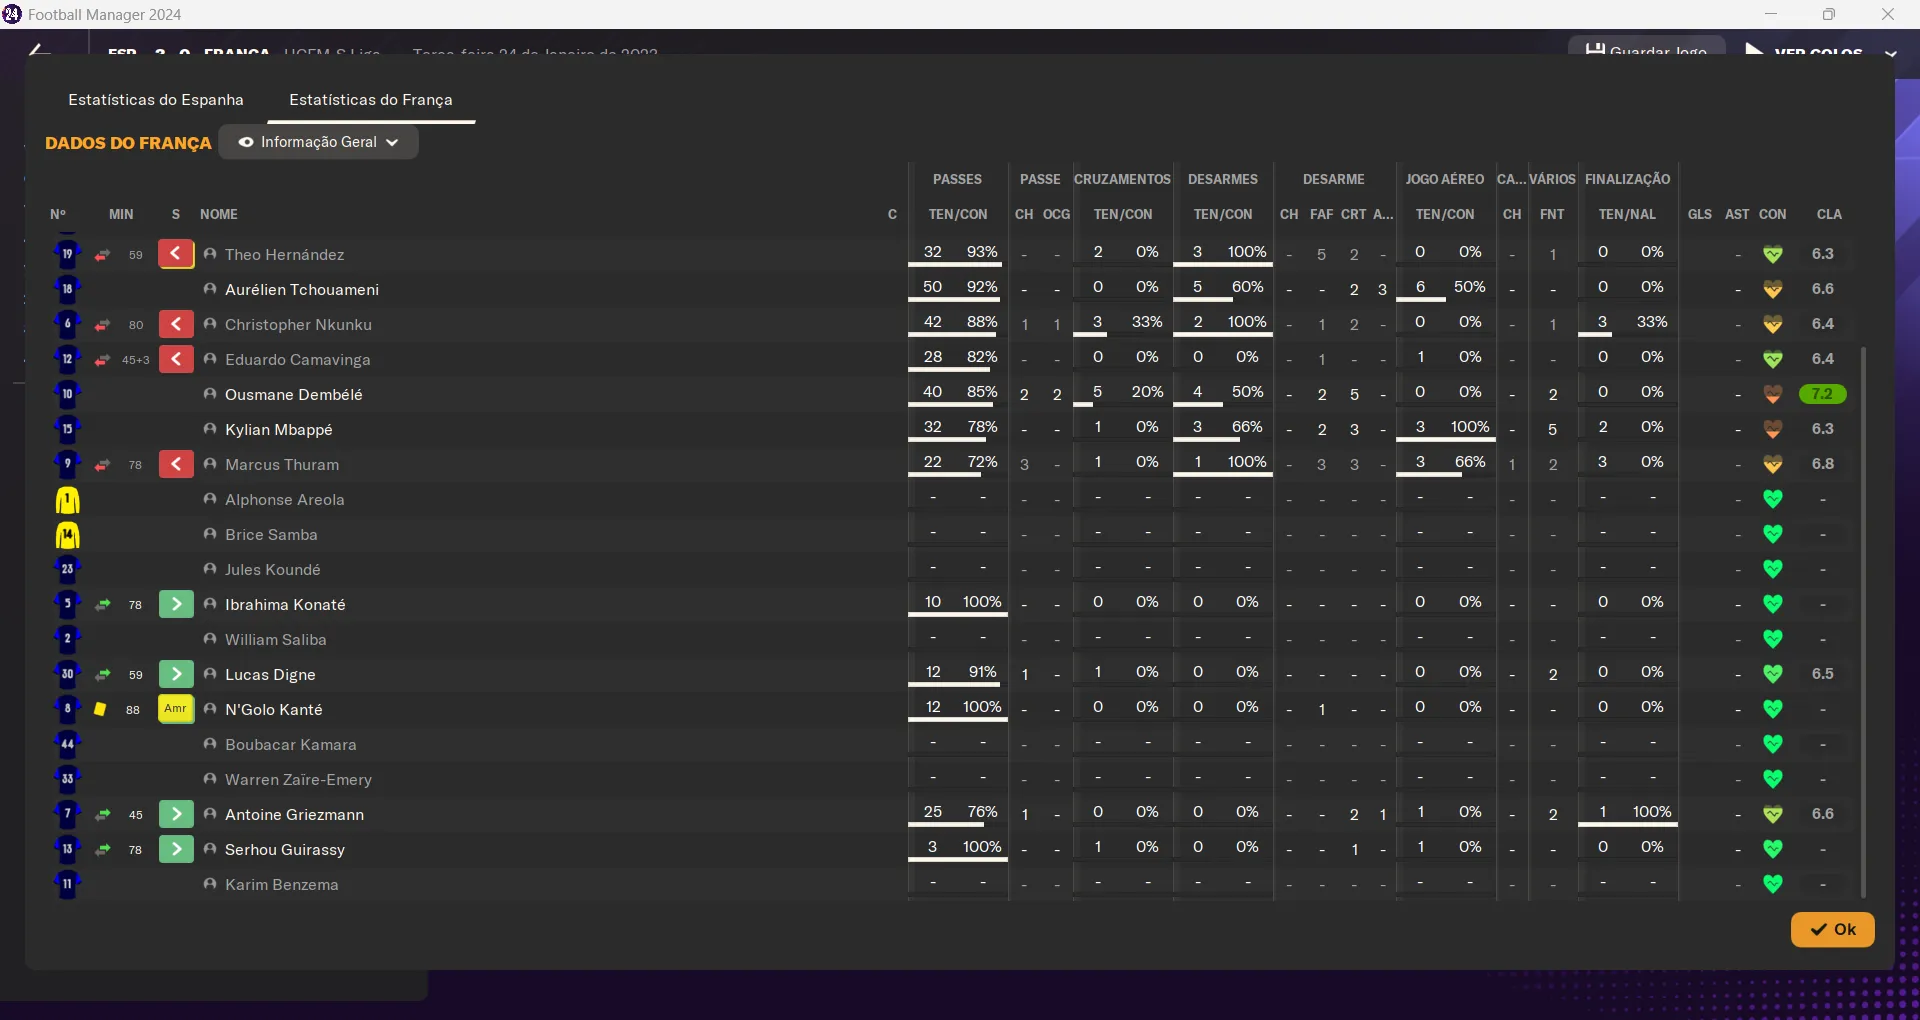The height and width of the screenshot is (1020, 1920).
Task: Open Jules Koundé player profile
Action: tap(273, 569)
